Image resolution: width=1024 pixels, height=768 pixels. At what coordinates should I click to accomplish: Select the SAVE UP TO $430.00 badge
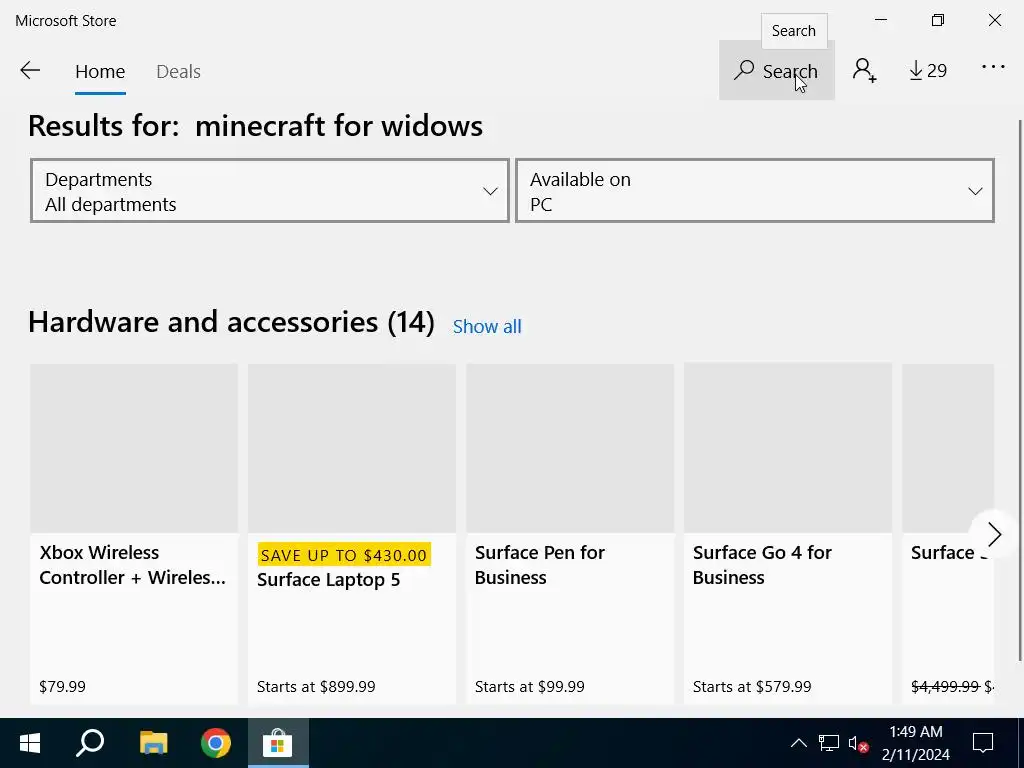click(x=344, y=555)
